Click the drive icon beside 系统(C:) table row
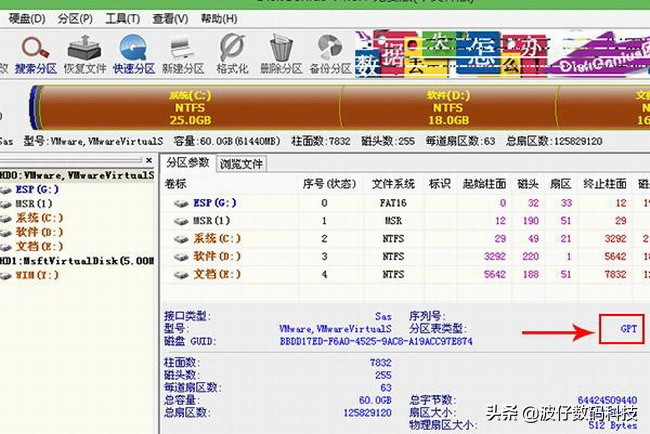 pyautogui.click(x=181, y=239)
